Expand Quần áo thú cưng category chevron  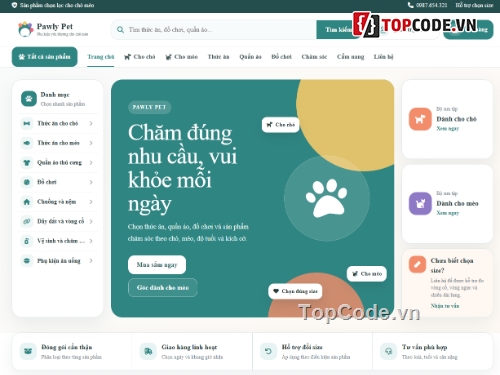tap(91, 163)
